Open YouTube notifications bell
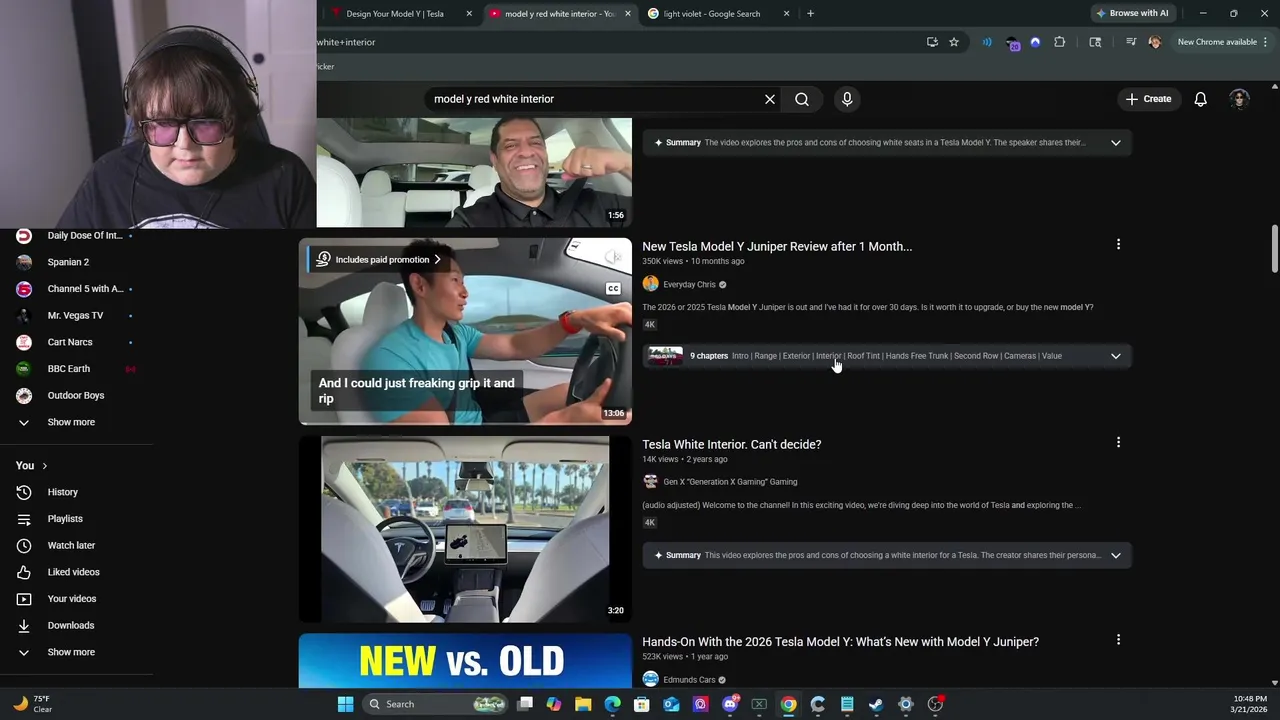 click(1200, 99)
